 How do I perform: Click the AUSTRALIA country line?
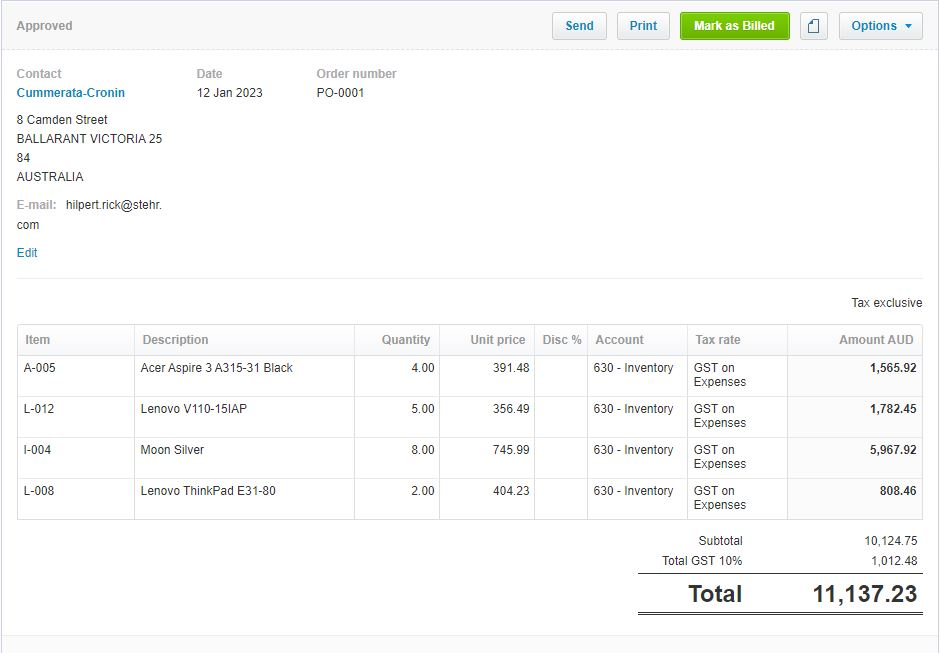tap(50, 176)
